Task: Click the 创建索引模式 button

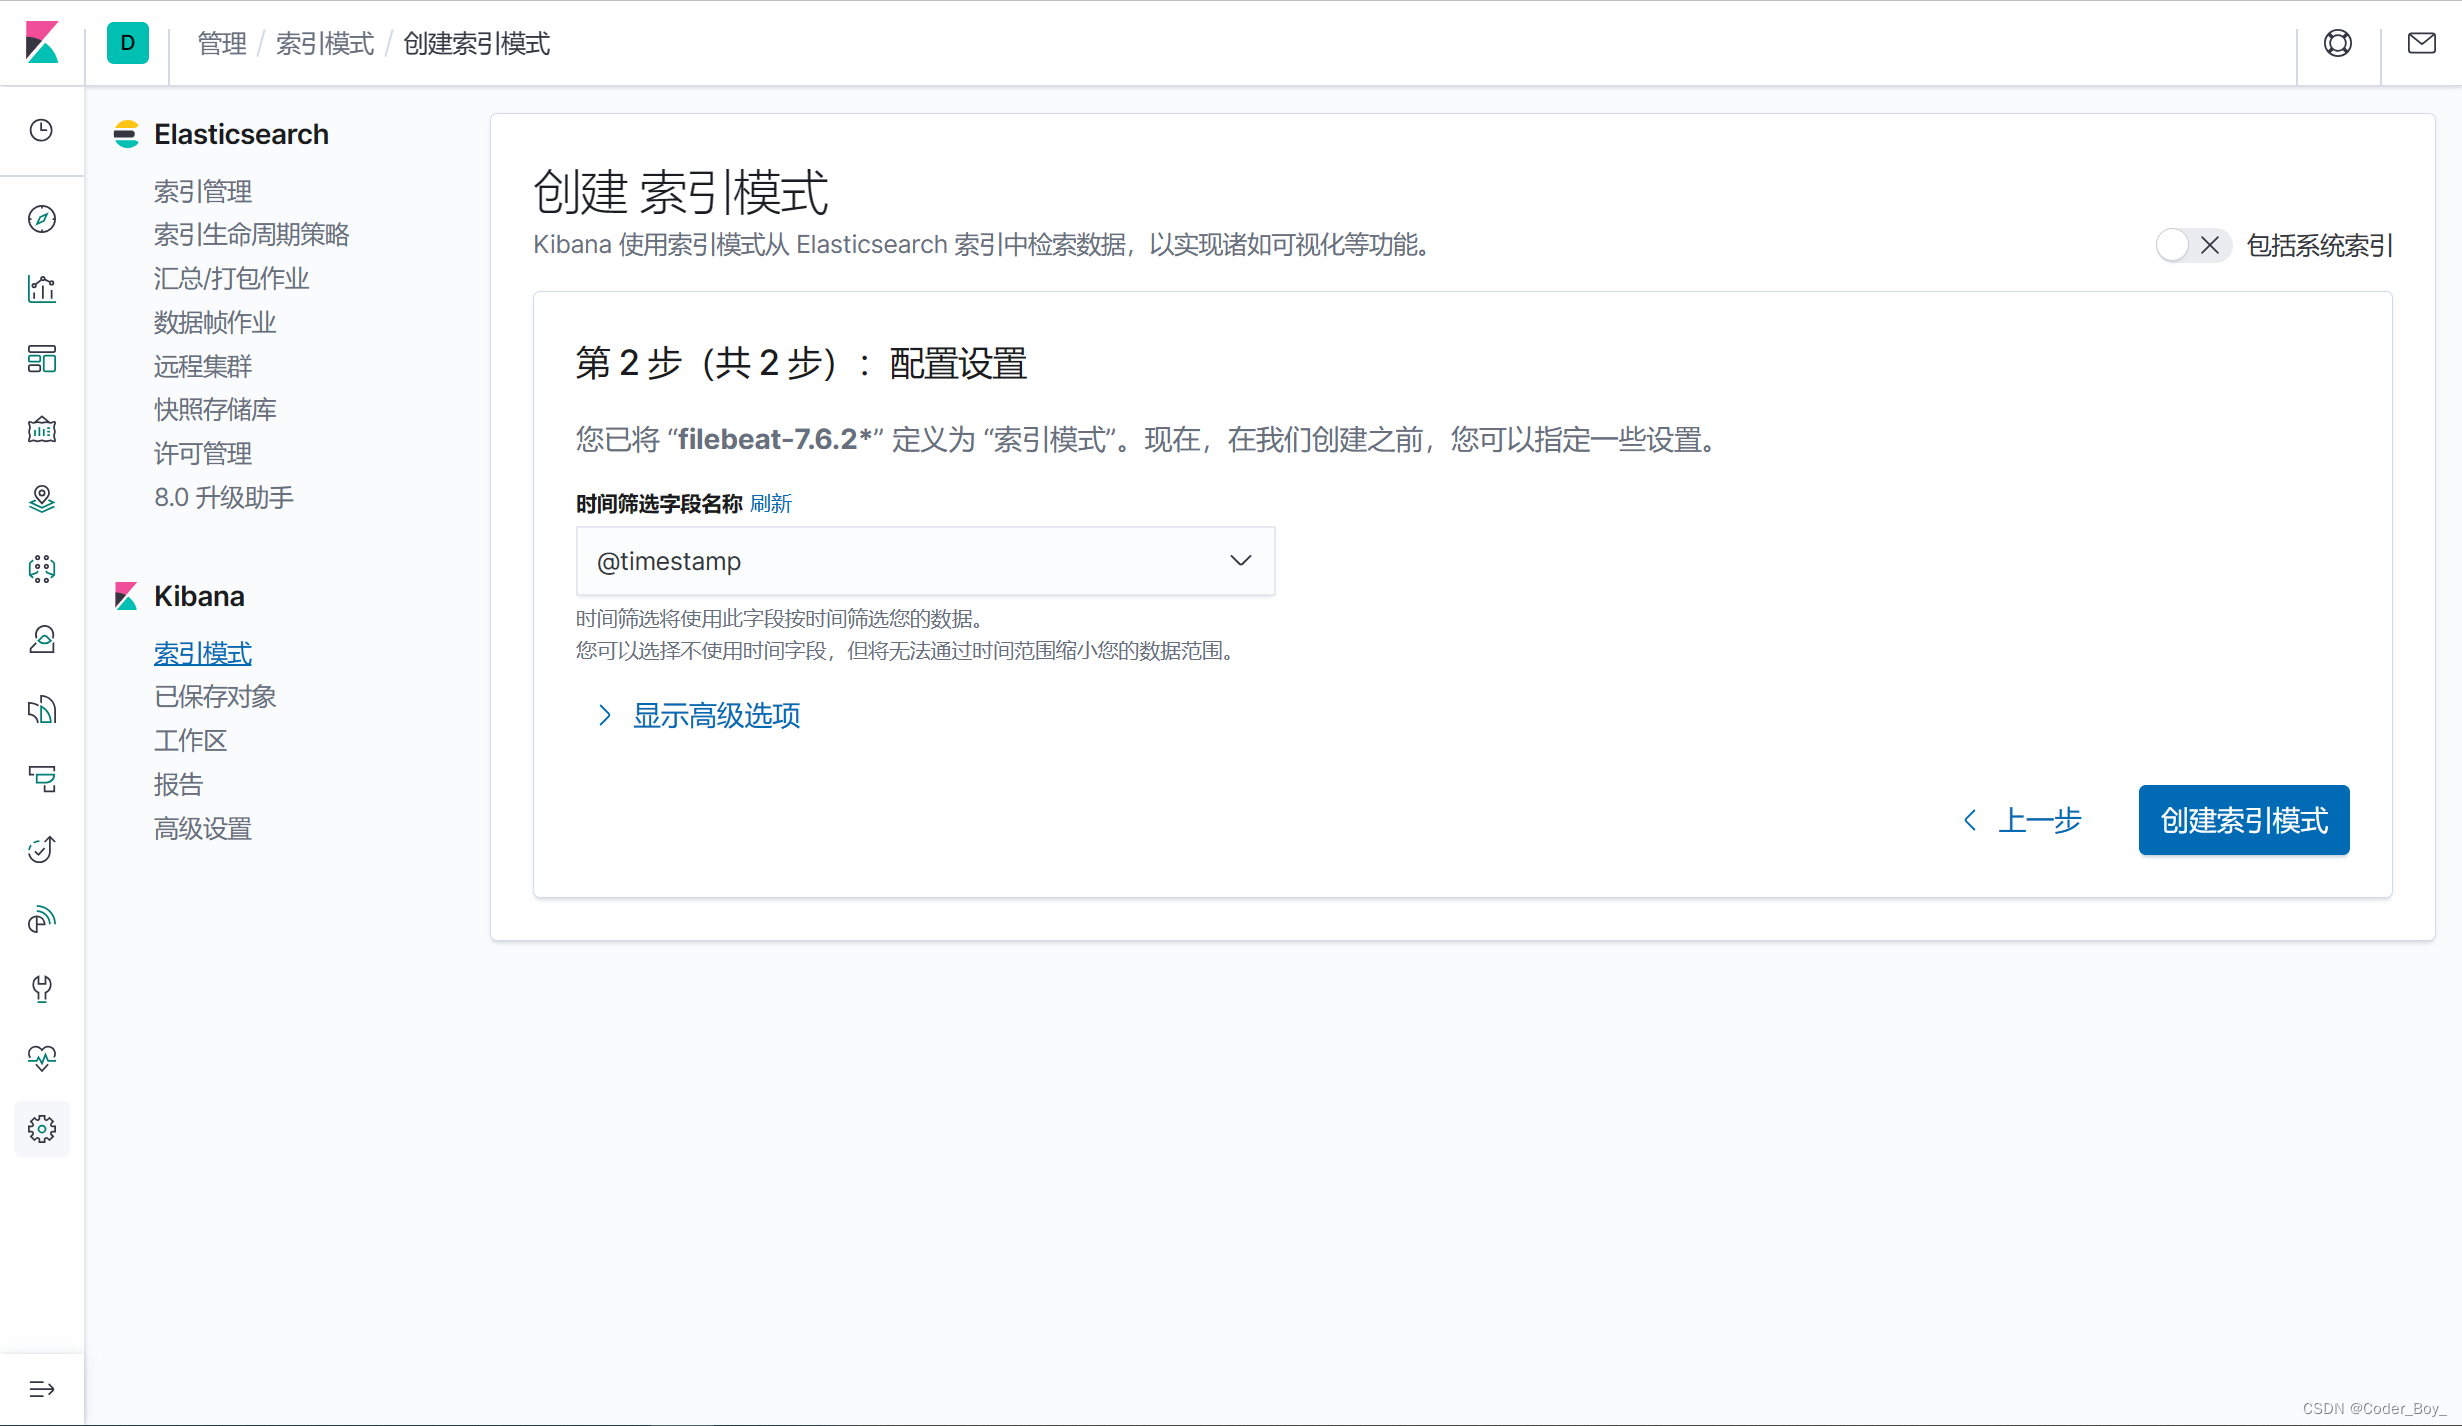Action: pyautogui.click(x=2243, y=820)
